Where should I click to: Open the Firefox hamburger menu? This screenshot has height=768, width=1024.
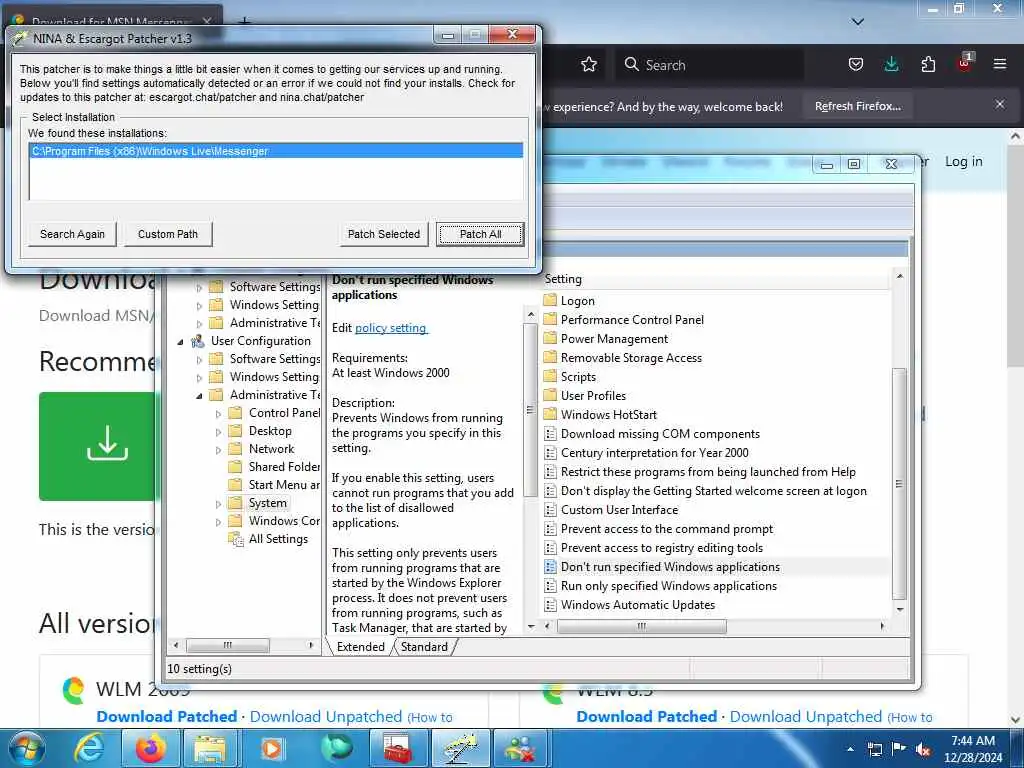(x=999, y=65)
